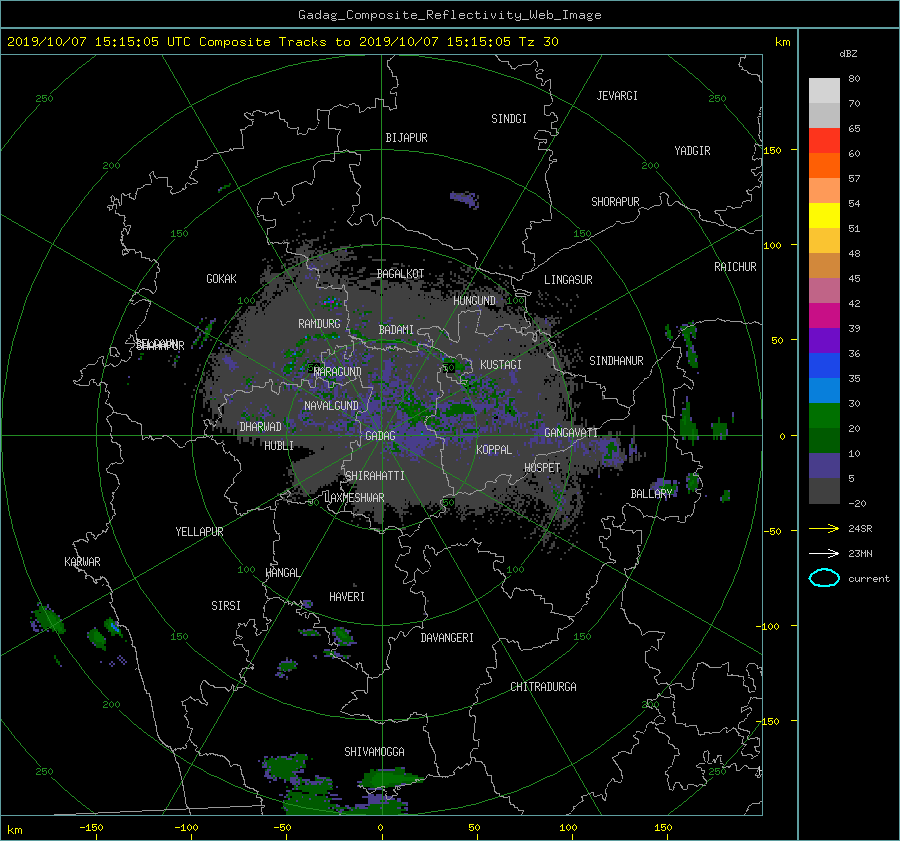Click the RAMDURG city label
900x841 pixels.
319,324
